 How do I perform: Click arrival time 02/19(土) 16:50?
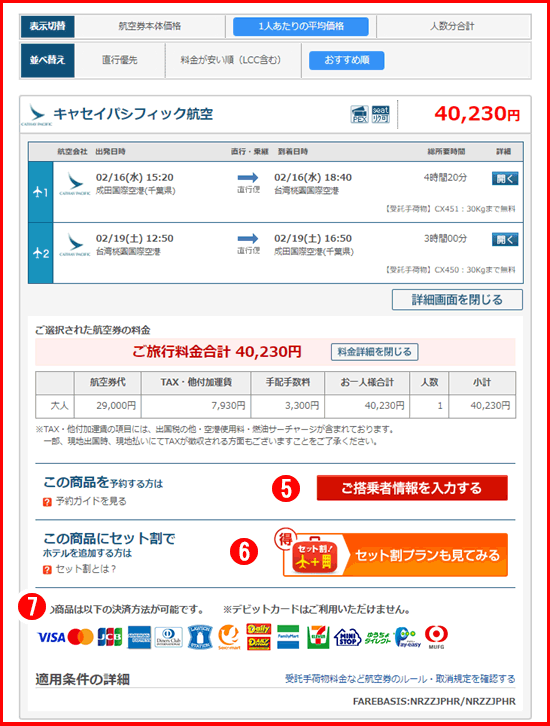[x=313, y=239]
